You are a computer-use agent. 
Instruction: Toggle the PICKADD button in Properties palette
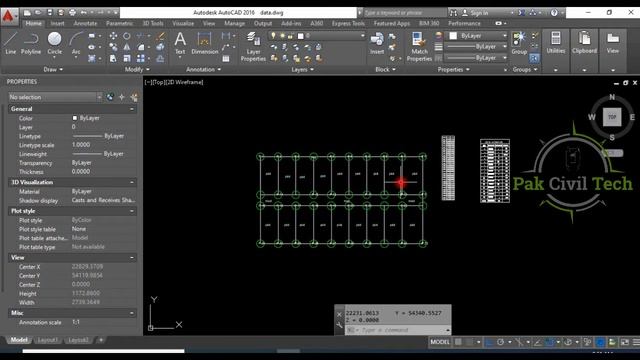(110, 97)
